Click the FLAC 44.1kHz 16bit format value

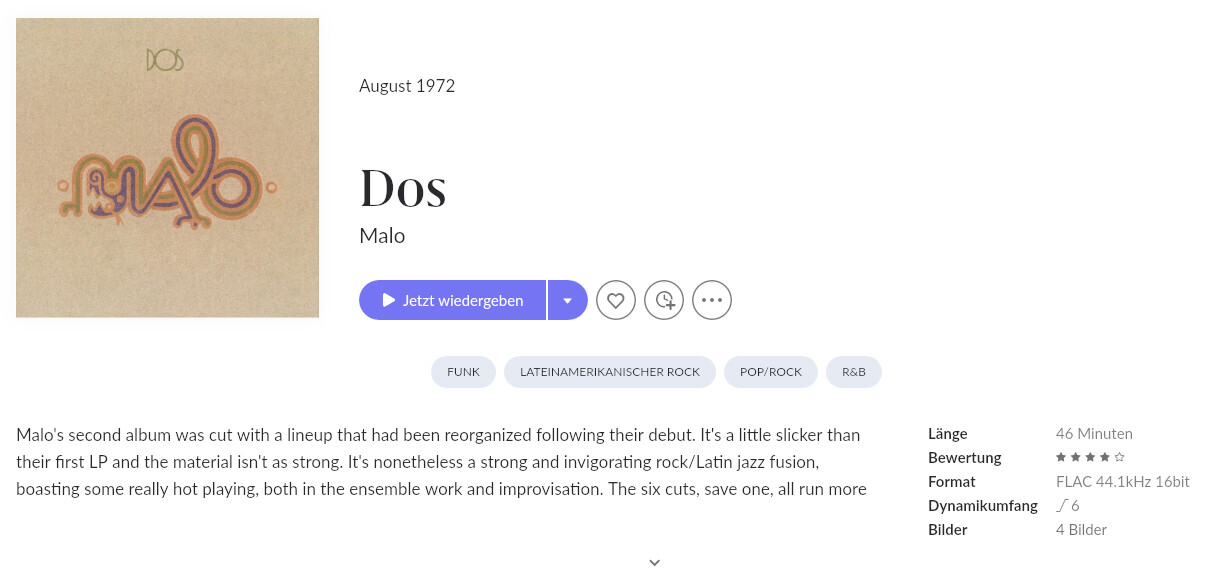coord(1122,482)
